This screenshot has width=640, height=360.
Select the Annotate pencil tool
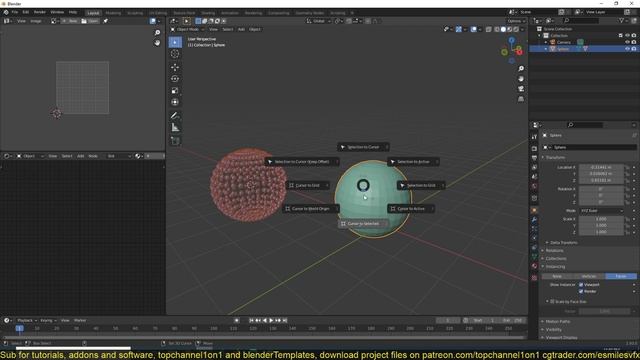[x=175, y=116]
